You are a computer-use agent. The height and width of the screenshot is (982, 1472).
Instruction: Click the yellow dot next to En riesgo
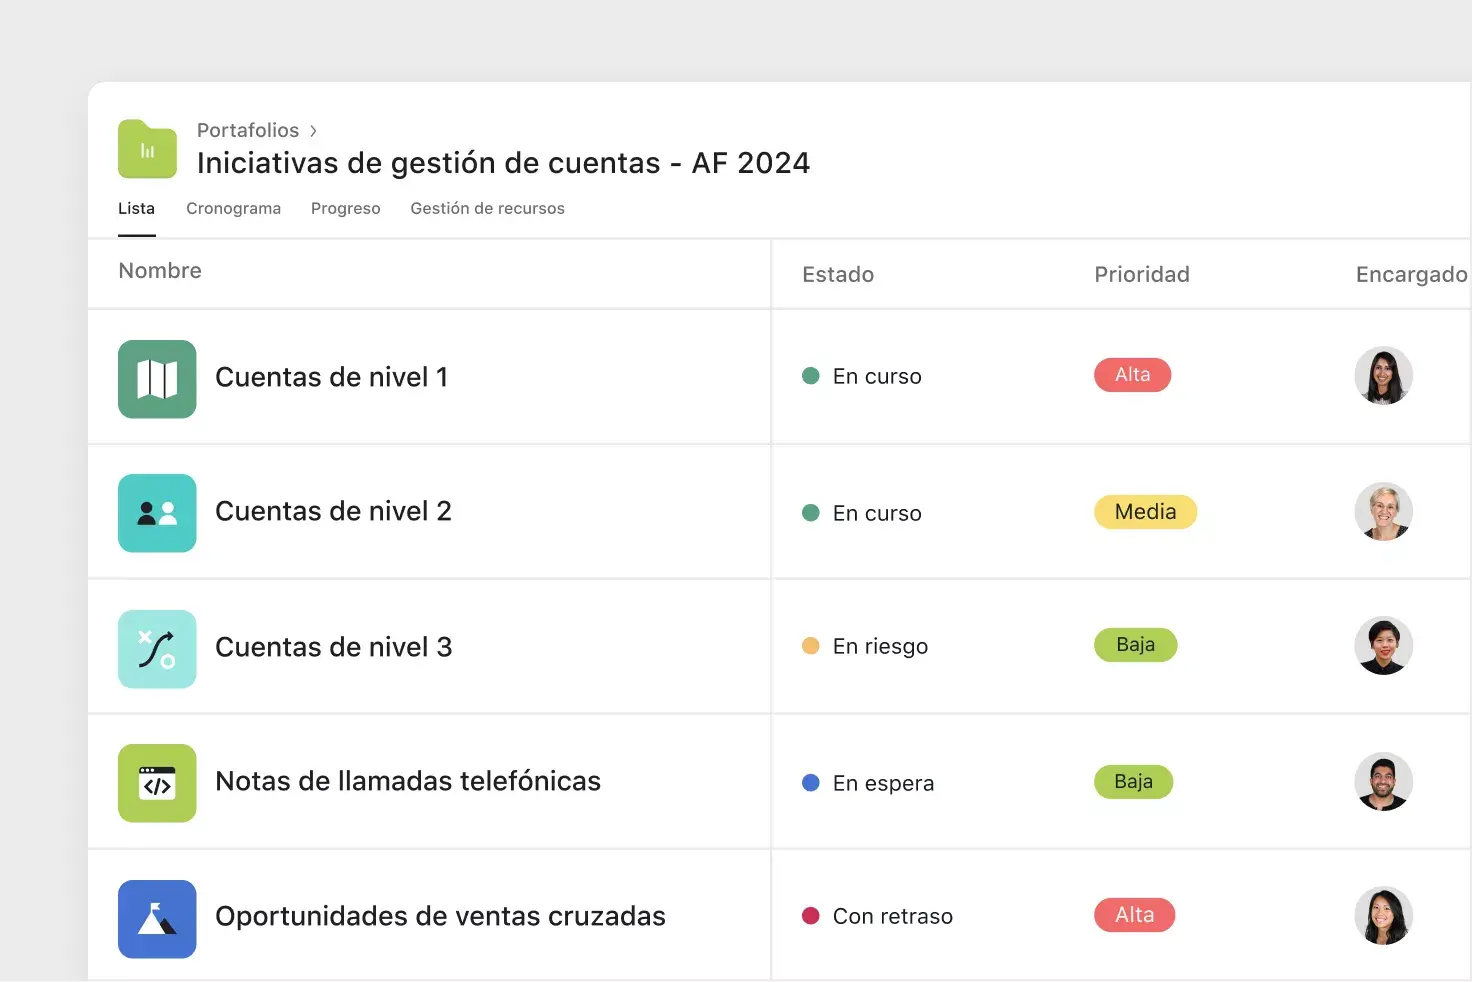[811, 646]
